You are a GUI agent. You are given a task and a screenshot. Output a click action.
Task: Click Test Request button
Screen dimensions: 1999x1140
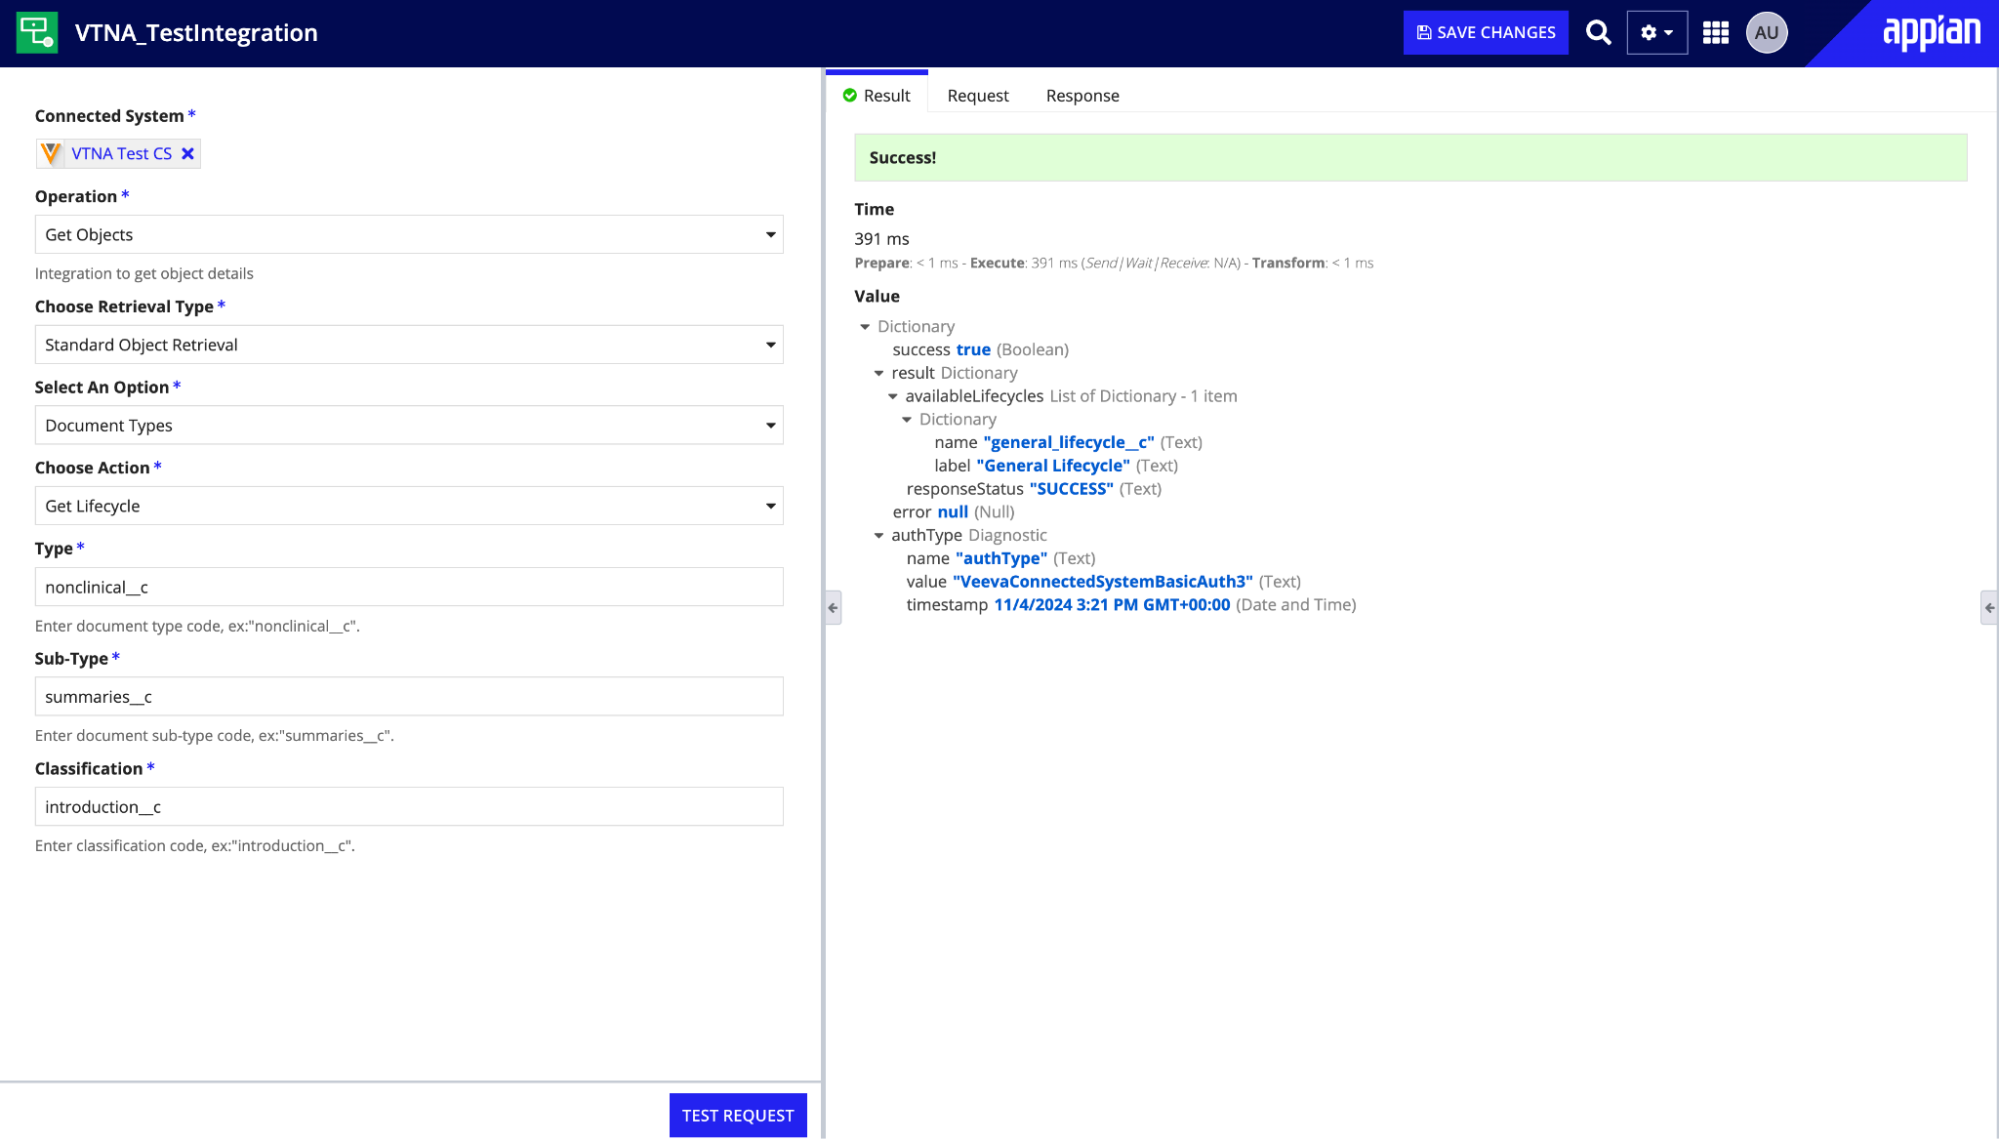tap(738, 1115)
